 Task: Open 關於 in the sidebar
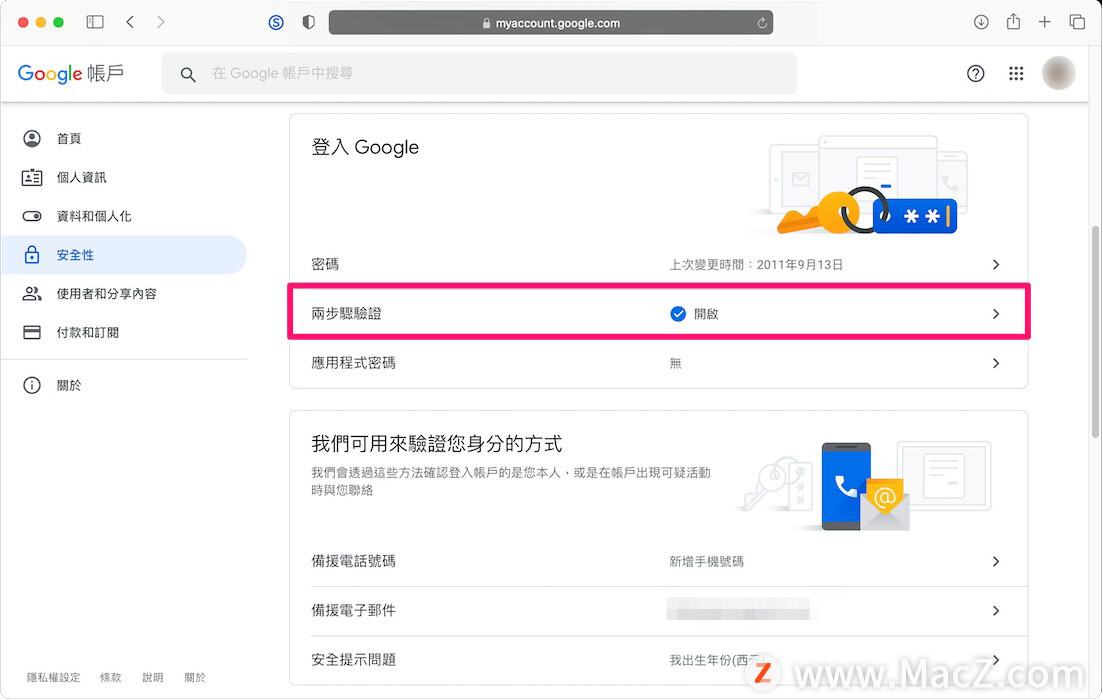[124, 385]
